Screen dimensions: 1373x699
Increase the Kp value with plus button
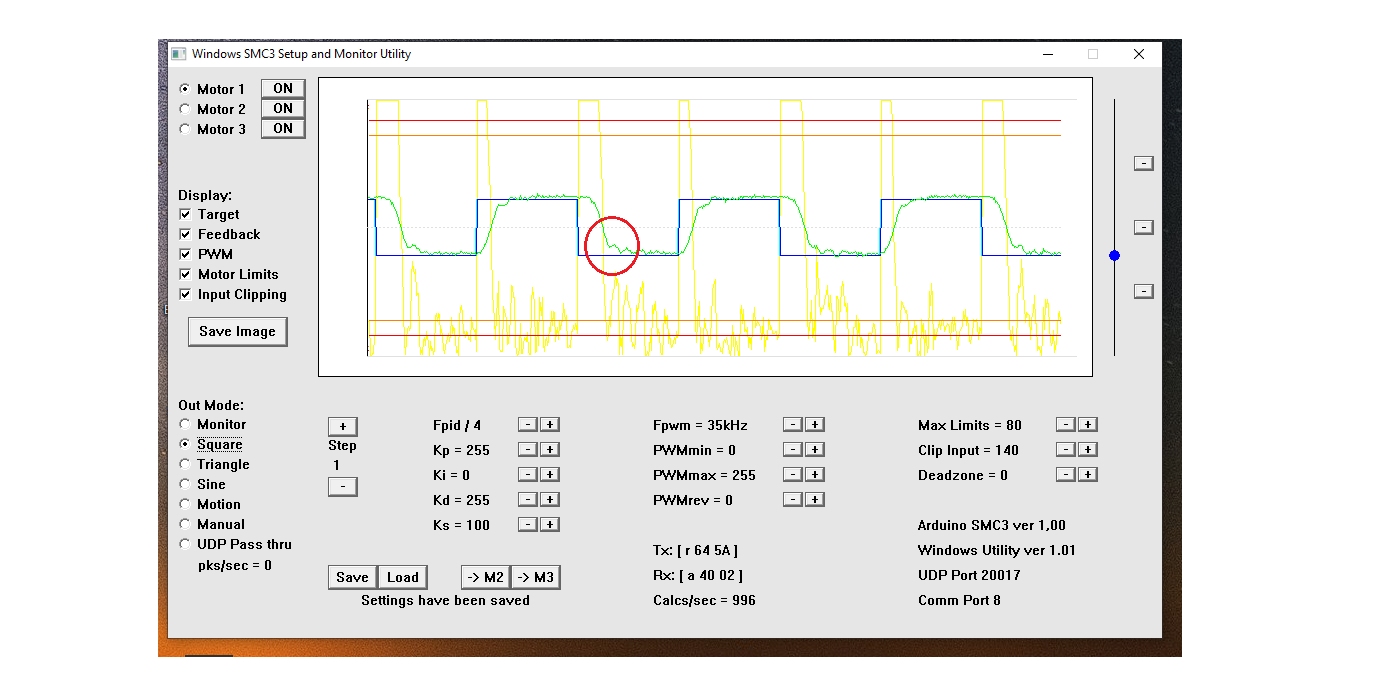coord(550,450)
